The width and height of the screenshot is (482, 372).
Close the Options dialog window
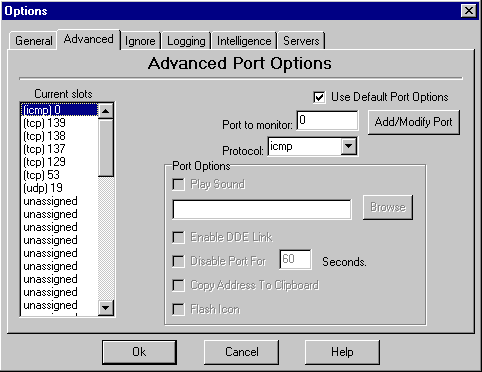click(468, 11)
